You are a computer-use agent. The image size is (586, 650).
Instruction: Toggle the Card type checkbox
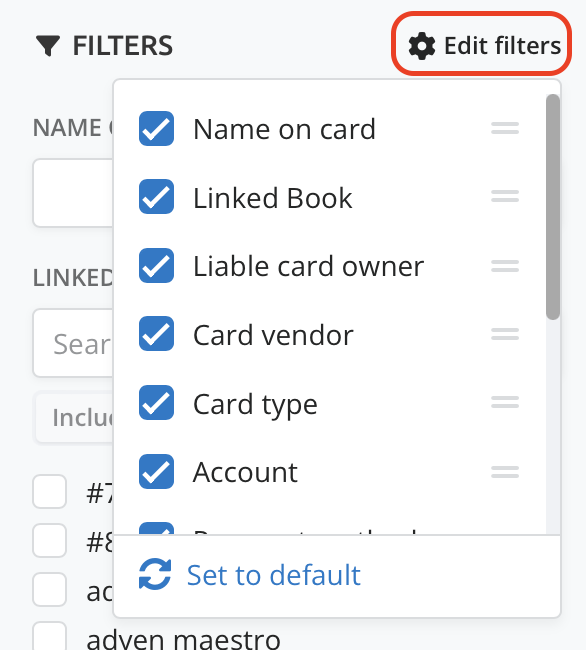click(156, 403)
